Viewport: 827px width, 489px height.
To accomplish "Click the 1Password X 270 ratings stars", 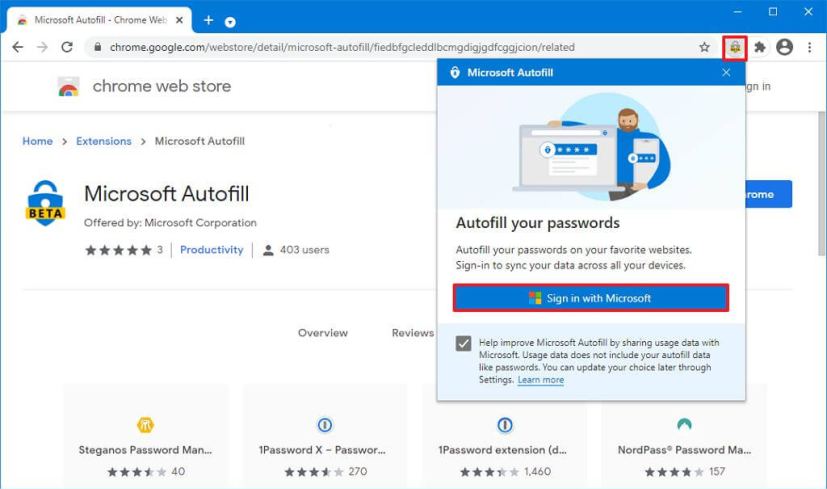I will (314, 472).
